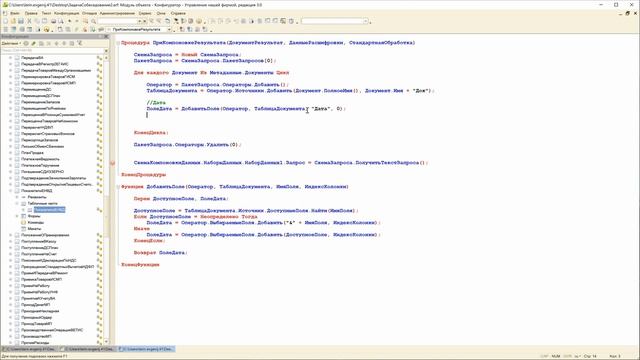Collapse the ПоказателиЕНВД tree node
Image resolution: width=640 pixels, height=360 pixels.
pyautogui.click(x=11, y=191)
